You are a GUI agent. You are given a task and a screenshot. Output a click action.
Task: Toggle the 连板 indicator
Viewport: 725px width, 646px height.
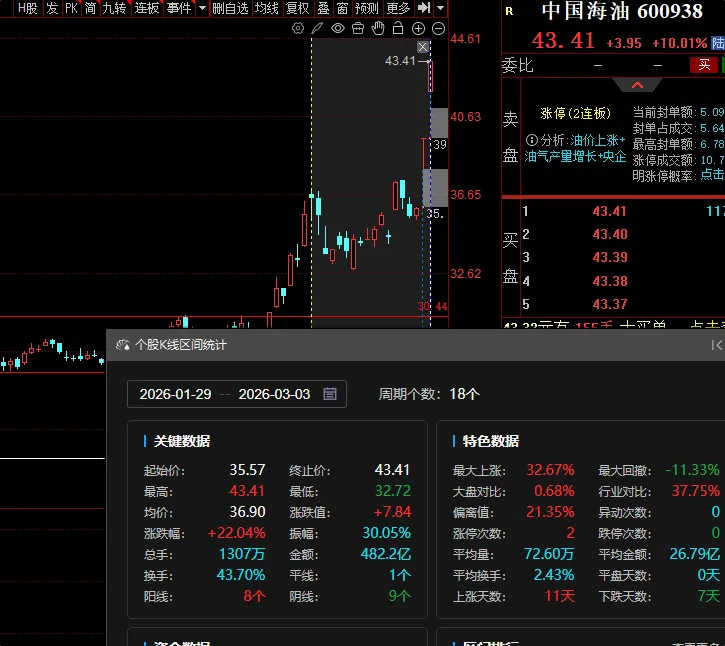pyautogui.click(x=147, y=8)
